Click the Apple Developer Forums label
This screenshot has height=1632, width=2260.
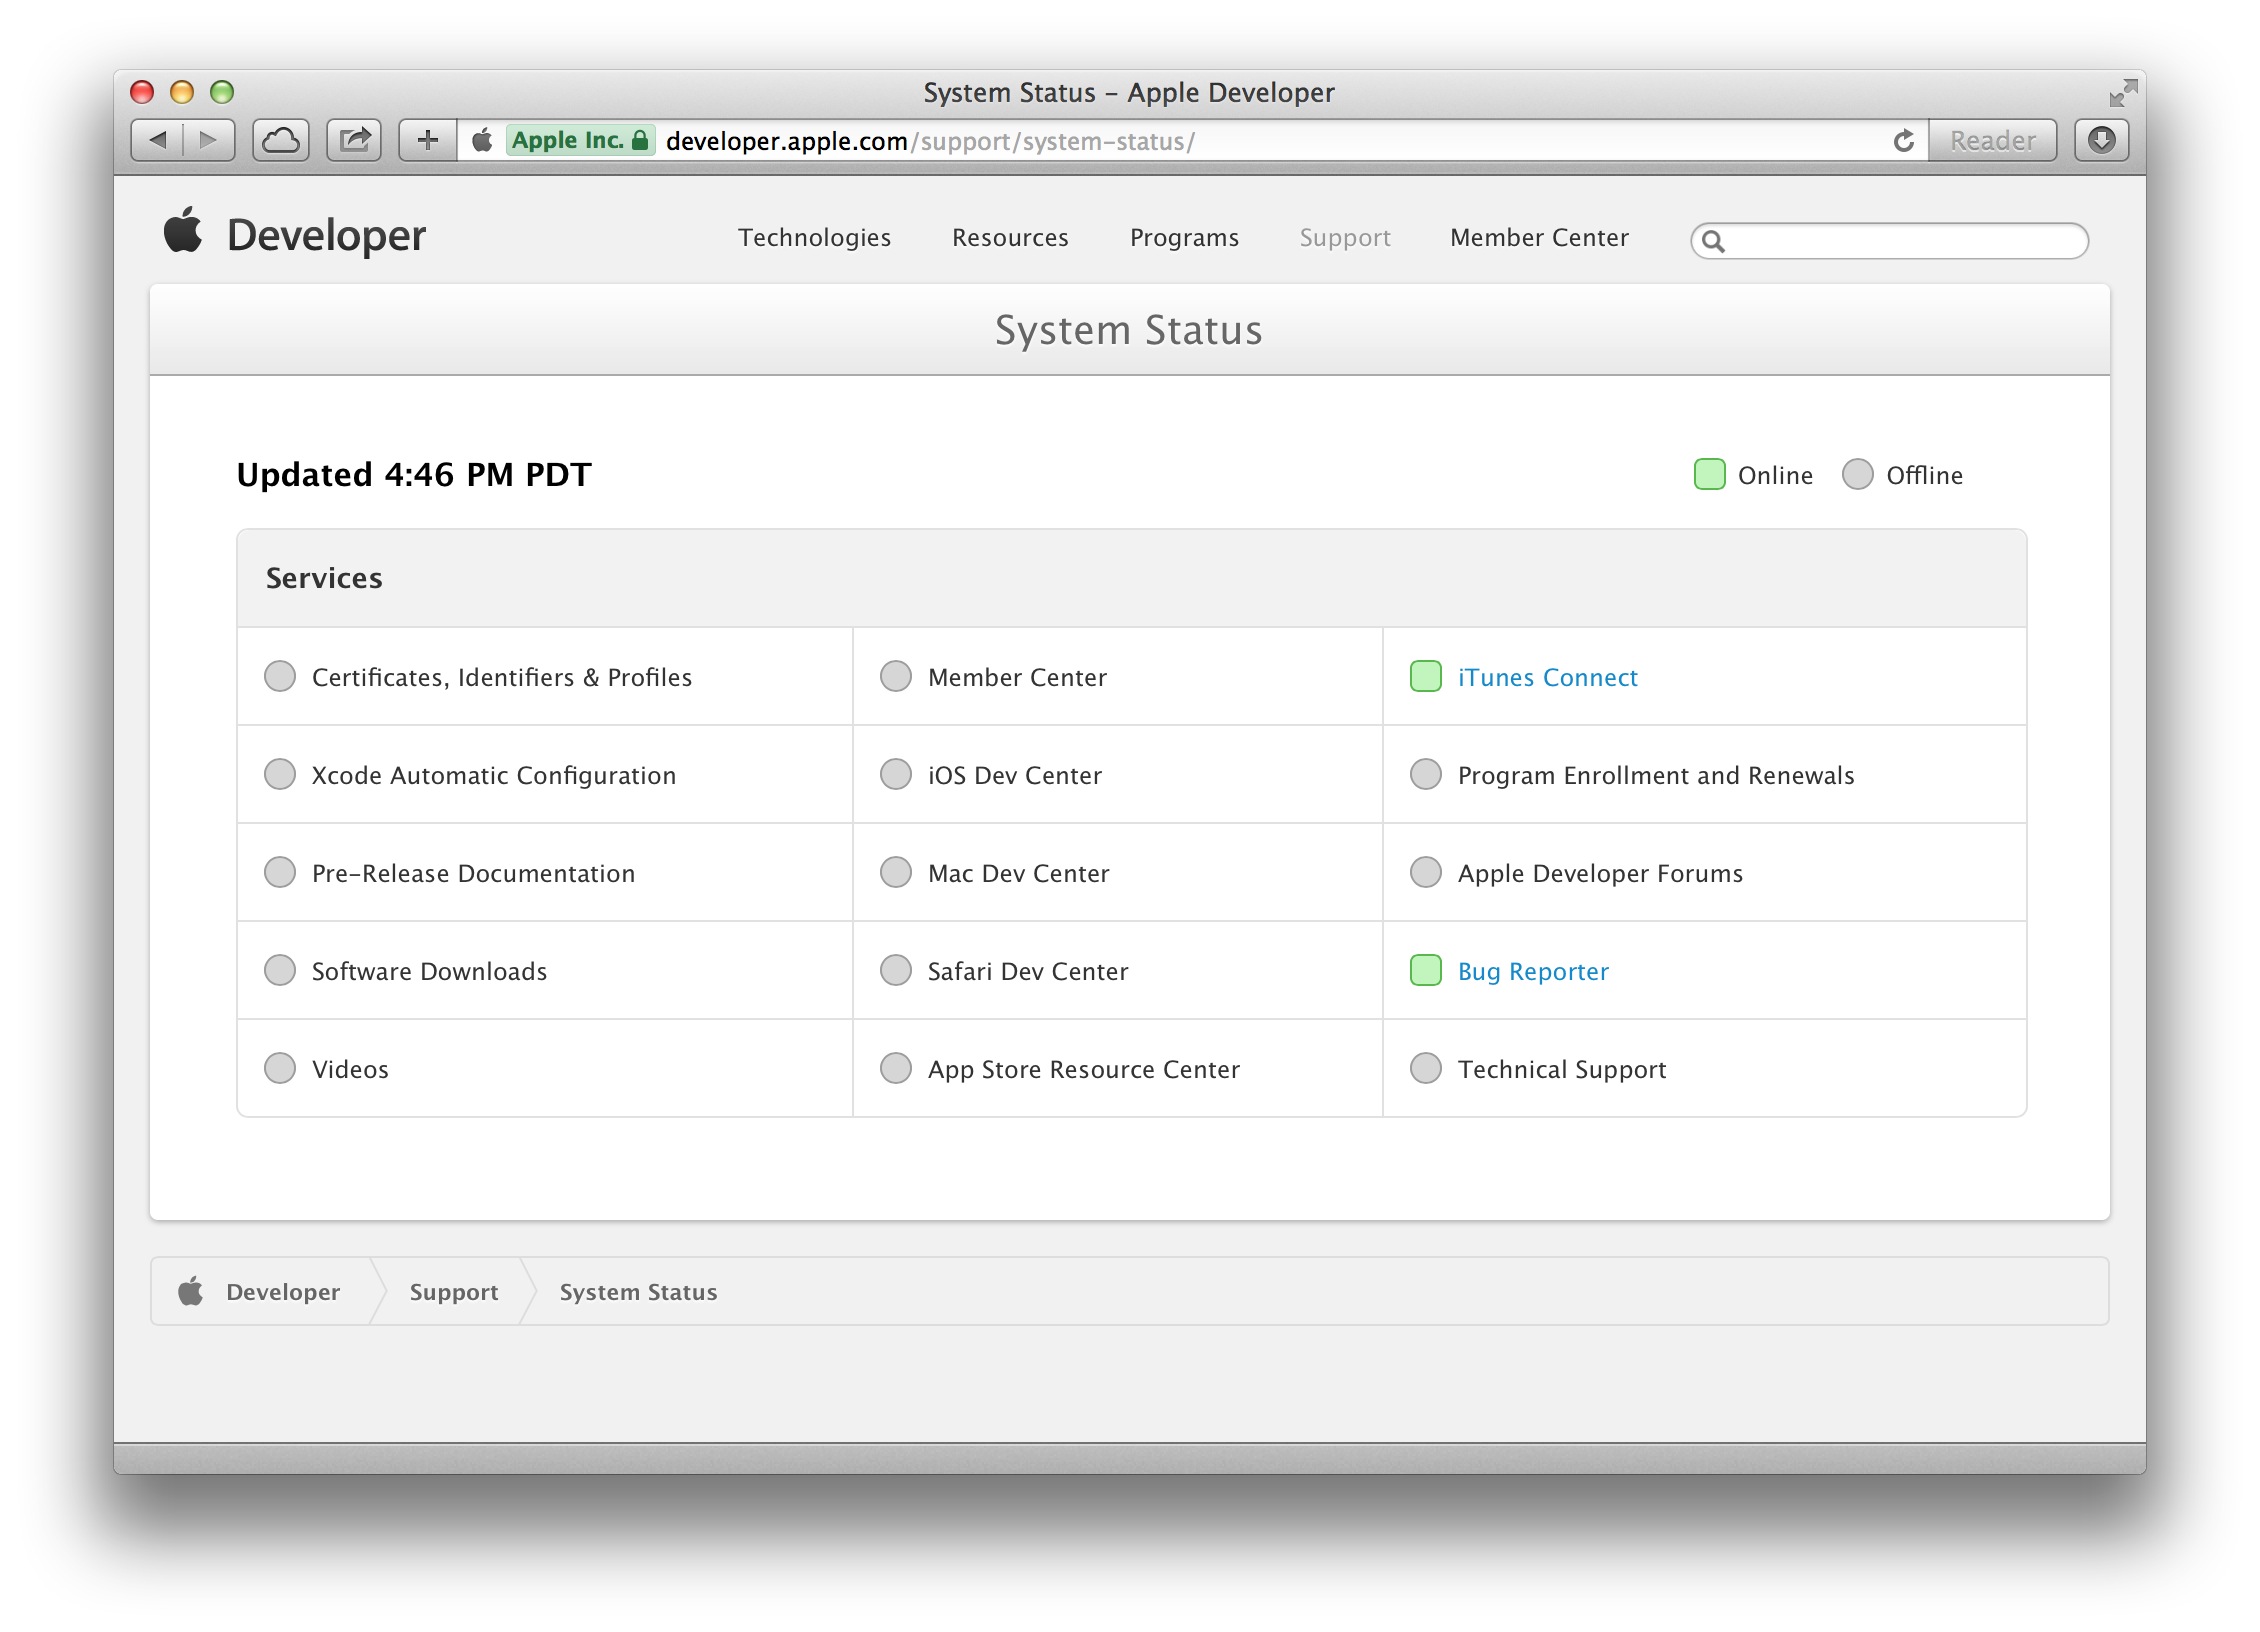(1600, 873)
